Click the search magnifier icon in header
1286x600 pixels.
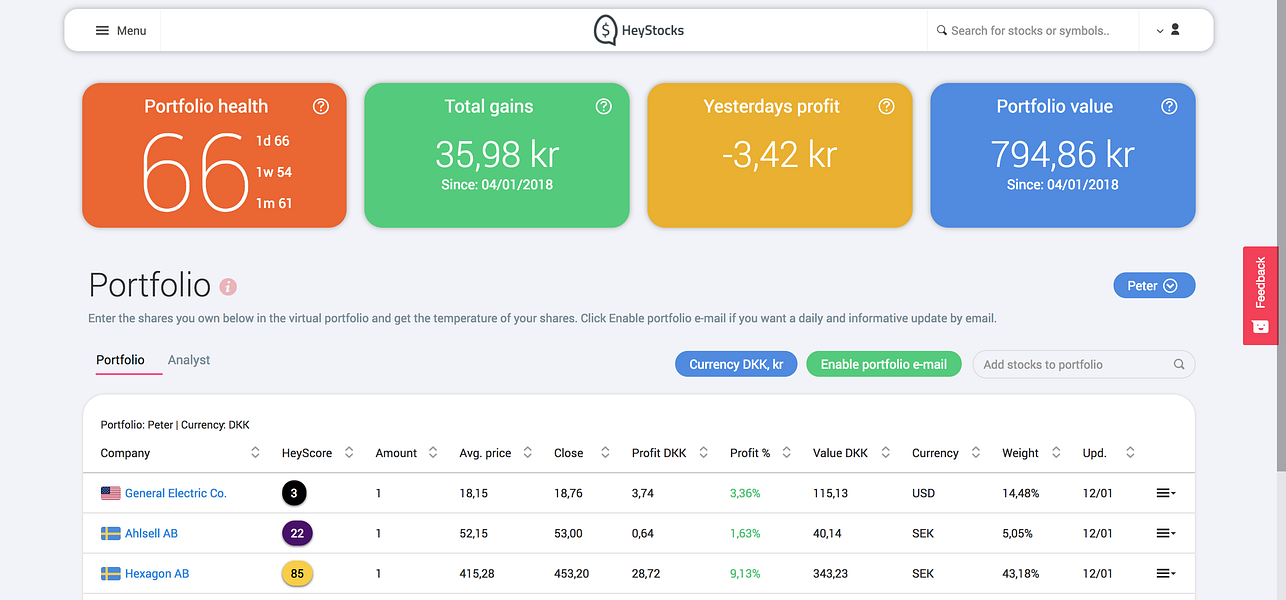tap(941, 31)
